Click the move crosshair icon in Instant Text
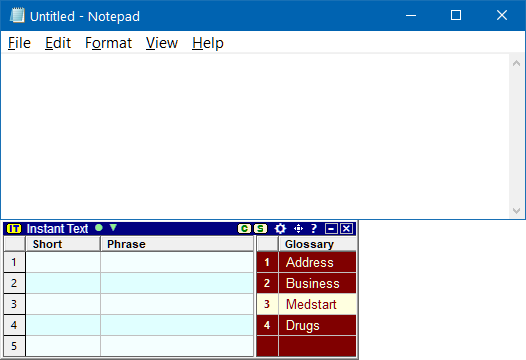The width and height of the screenshot is (526, 360). pyautogui.click(x=298, y=229)
